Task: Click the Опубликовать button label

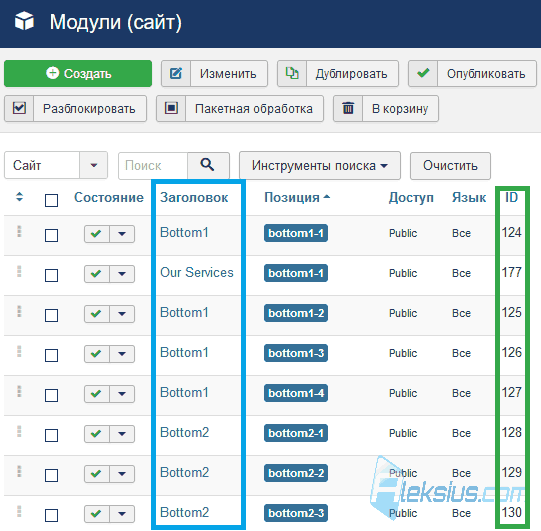Action: [x=486, y=74]
